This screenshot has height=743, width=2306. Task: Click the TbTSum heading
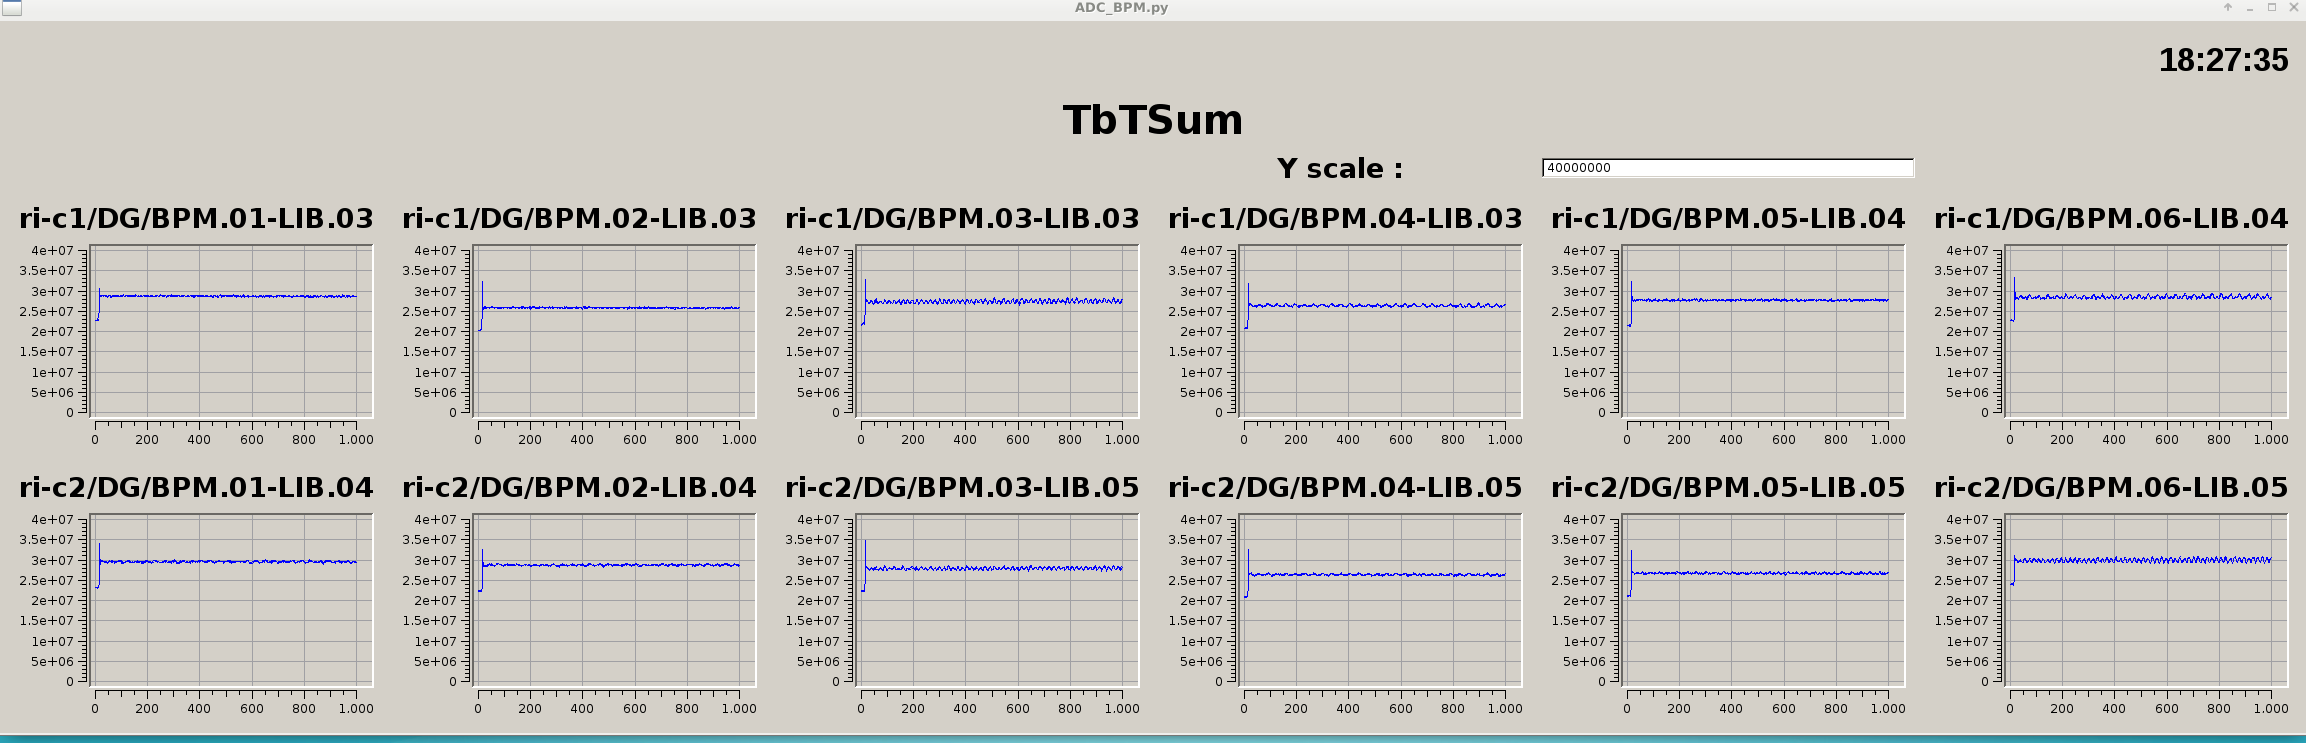coord(1152,121)
